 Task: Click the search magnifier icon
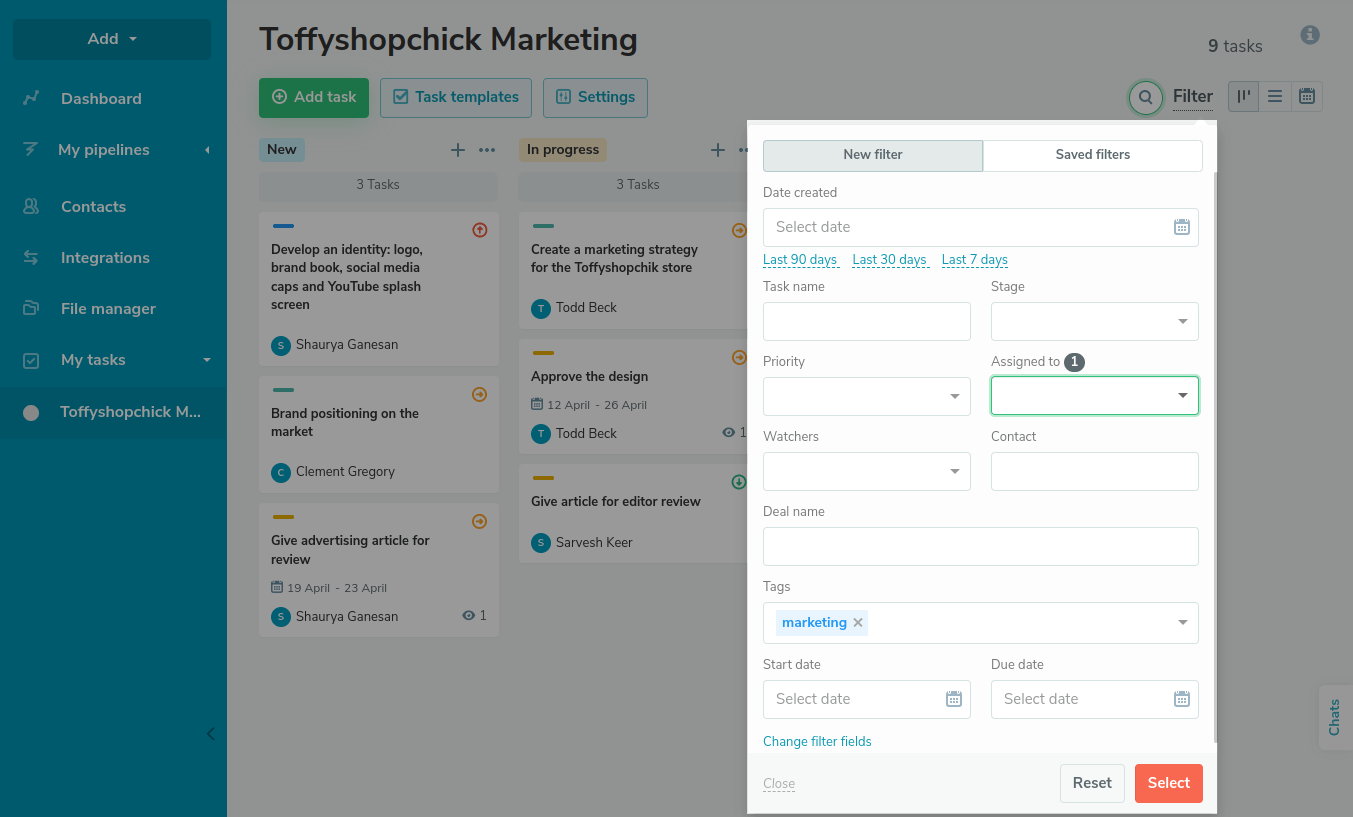(1146, 97)
